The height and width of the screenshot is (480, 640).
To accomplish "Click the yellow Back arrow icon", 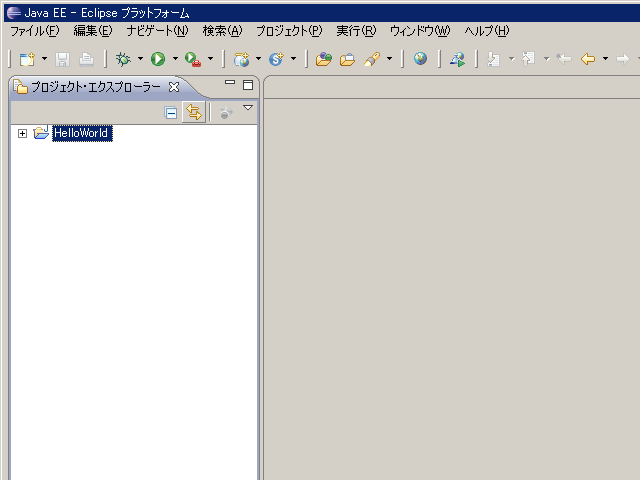I will click(588, 59).
